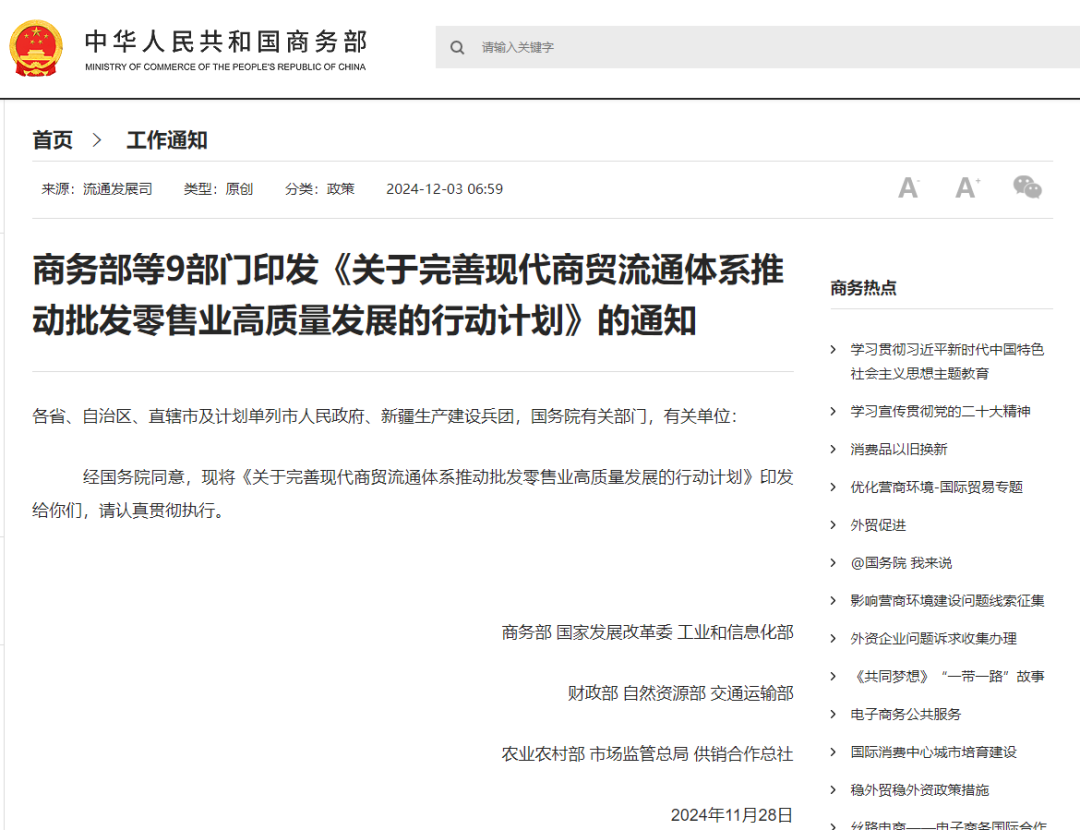Share the article via the WeChat icon
Screen dimensions: 1080x830
point(1027,188)
